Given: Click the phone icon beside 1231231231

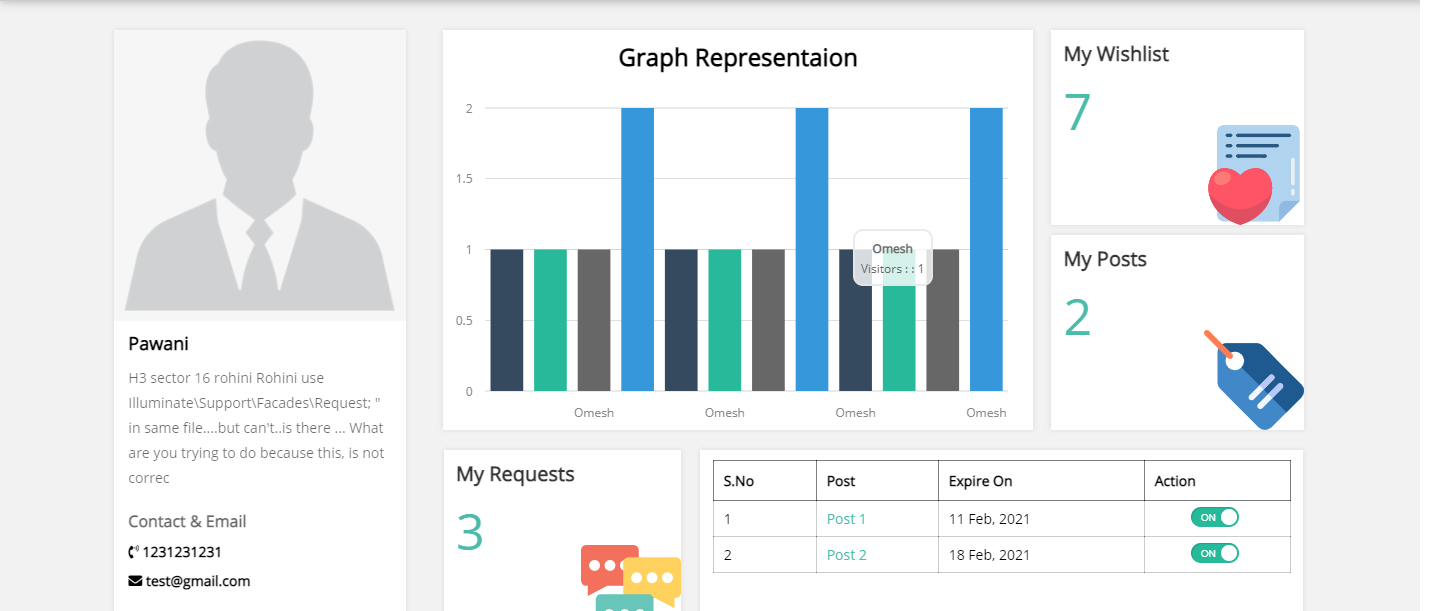Looking at the screenshot, I should 134,552.
